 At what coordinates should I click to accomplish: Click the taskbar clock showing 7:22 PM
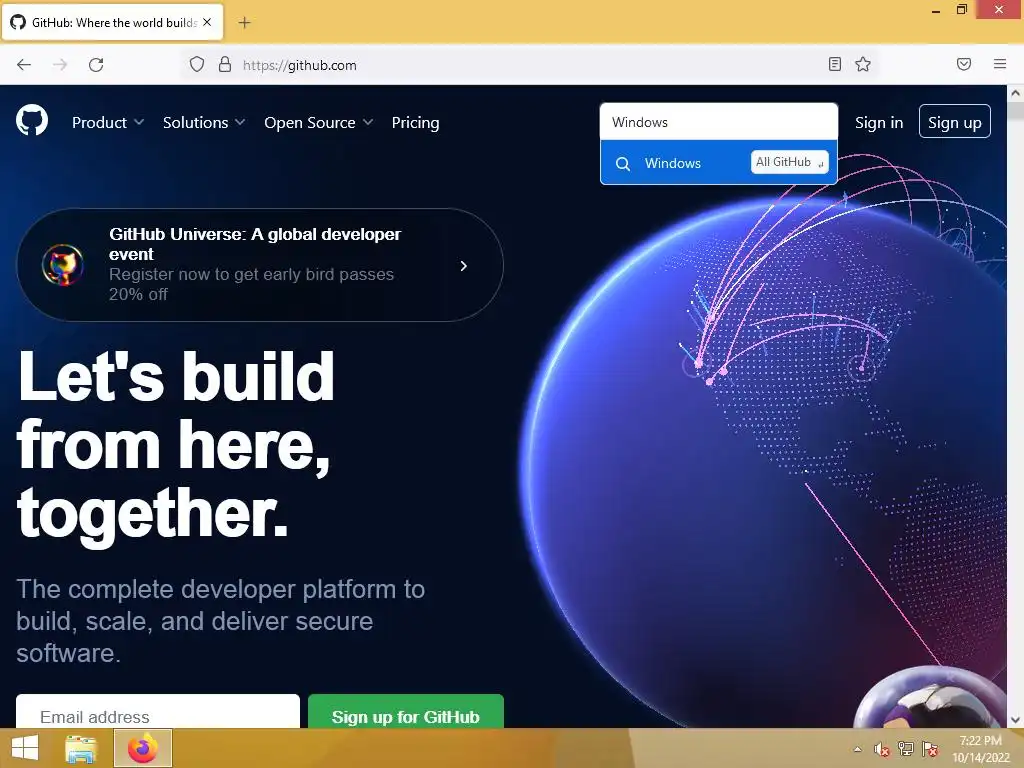(981, 749)
